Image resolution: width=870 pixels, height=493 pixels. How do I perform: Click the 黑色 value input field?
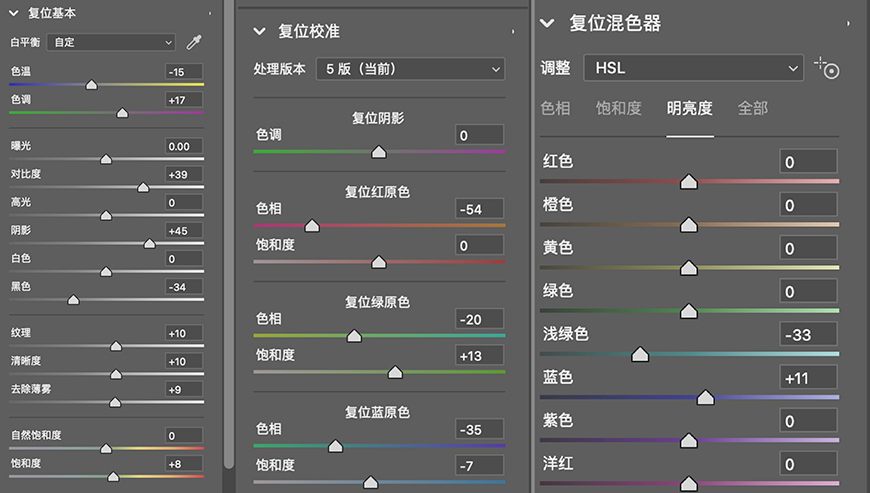(x=184, y=287)
